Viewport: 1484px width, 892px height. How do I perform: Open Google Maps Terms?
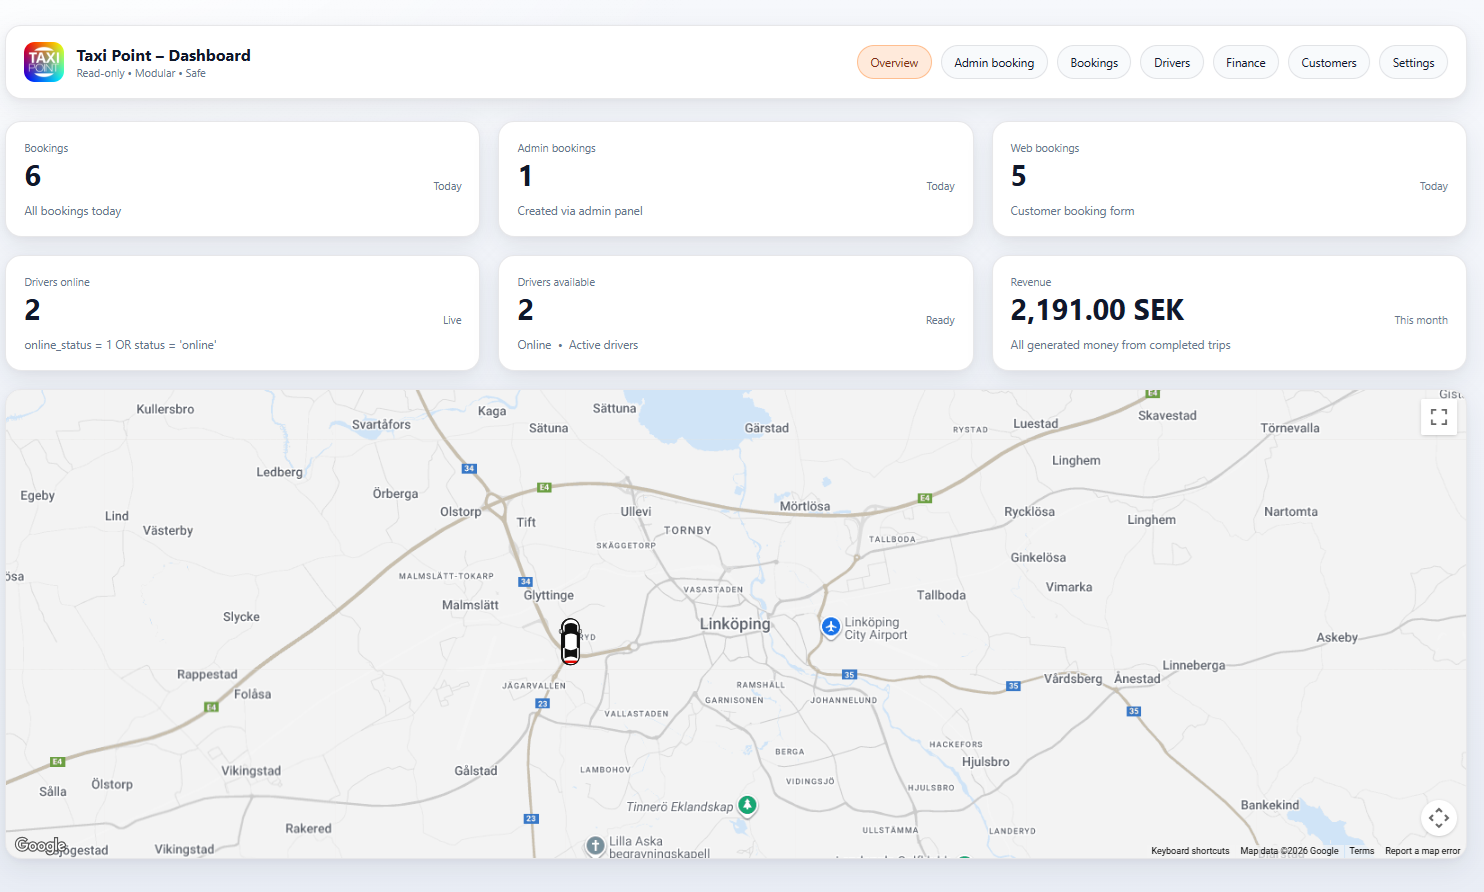pos(1361,850)
